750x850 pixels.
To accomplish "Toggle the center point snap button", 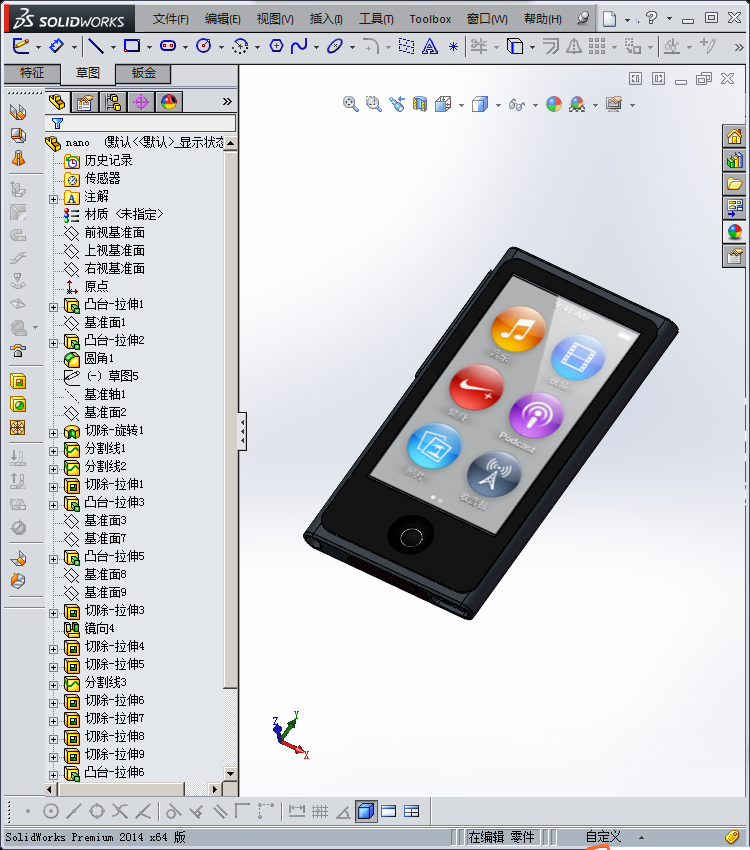I will [51, 812].
